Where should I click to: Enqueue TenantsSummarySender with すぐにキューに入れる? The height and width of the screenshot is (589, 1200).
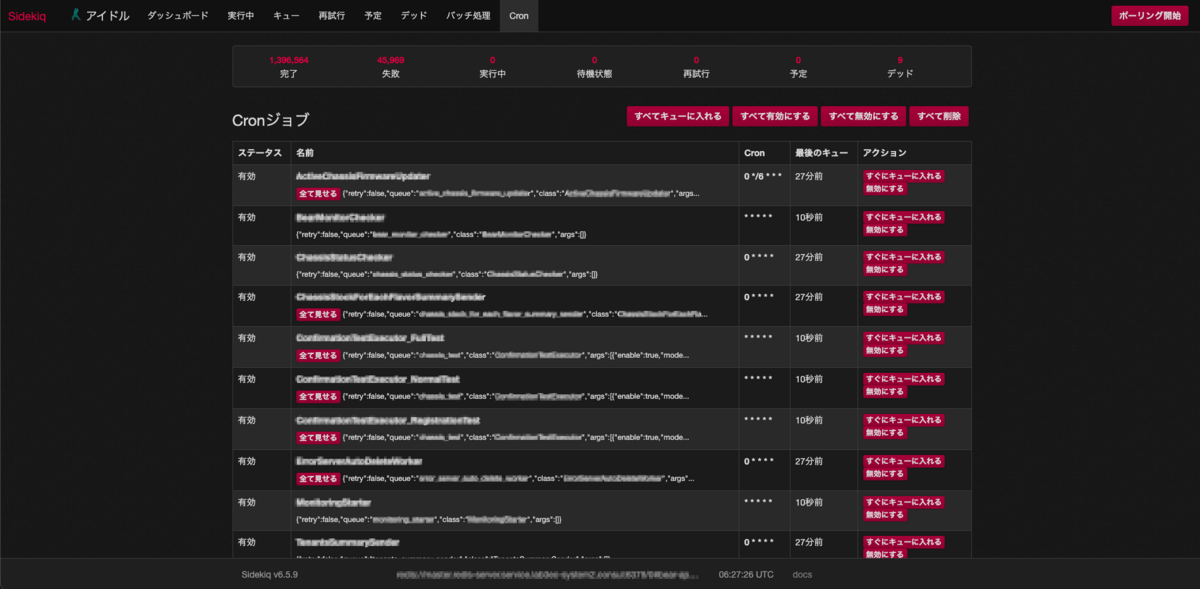[x=904, y=541]
